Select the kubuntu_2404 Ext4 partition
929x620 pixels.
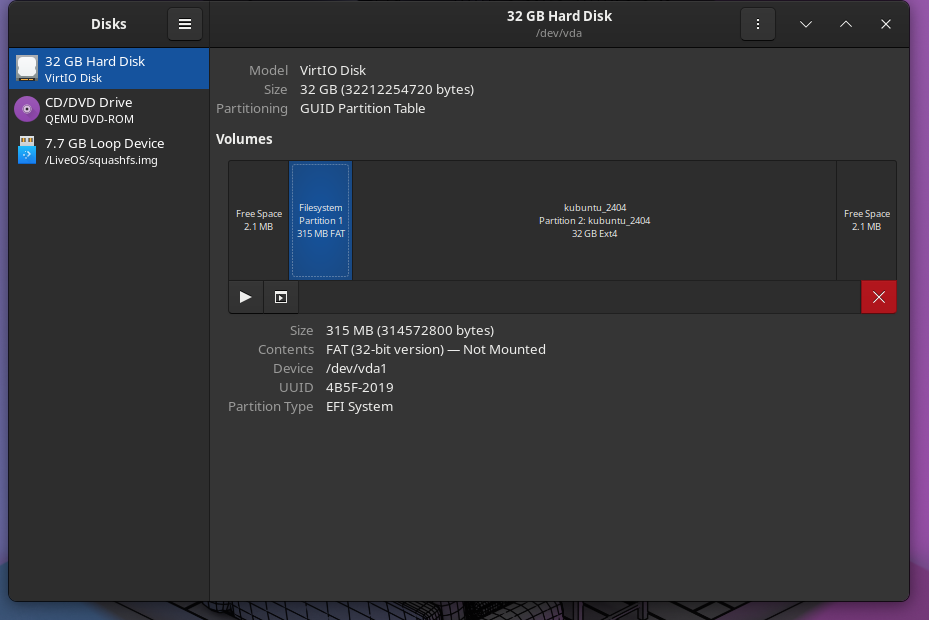click(594, 220)
